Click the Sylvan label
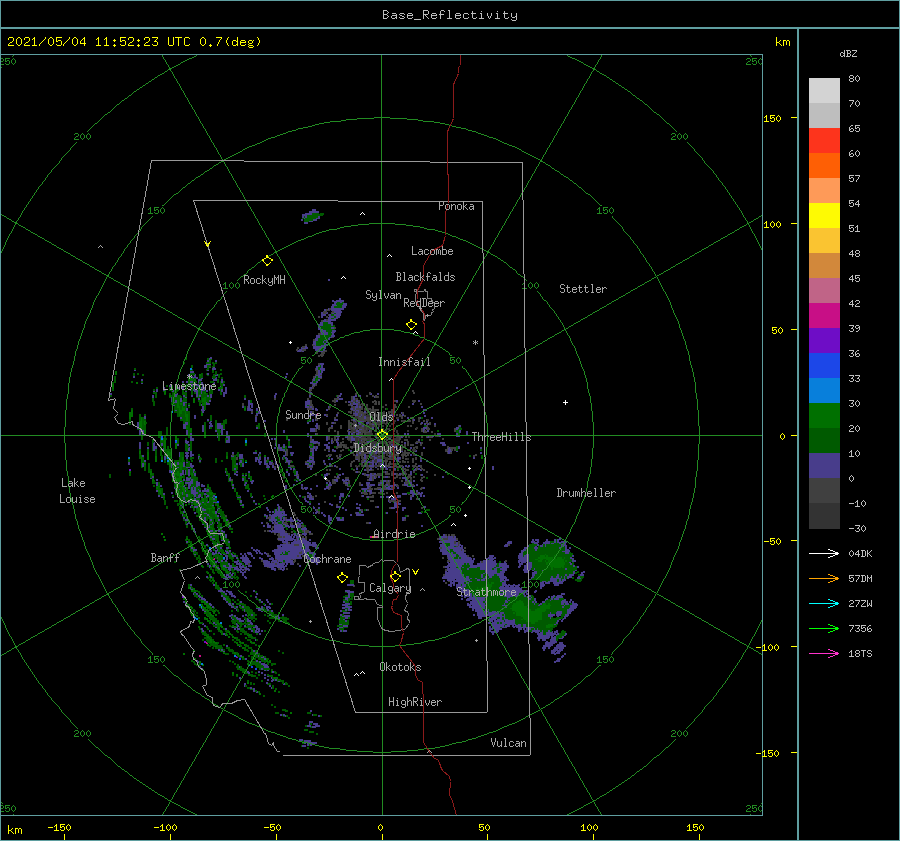The image size is (900, 841). click(x=383, y=295)
